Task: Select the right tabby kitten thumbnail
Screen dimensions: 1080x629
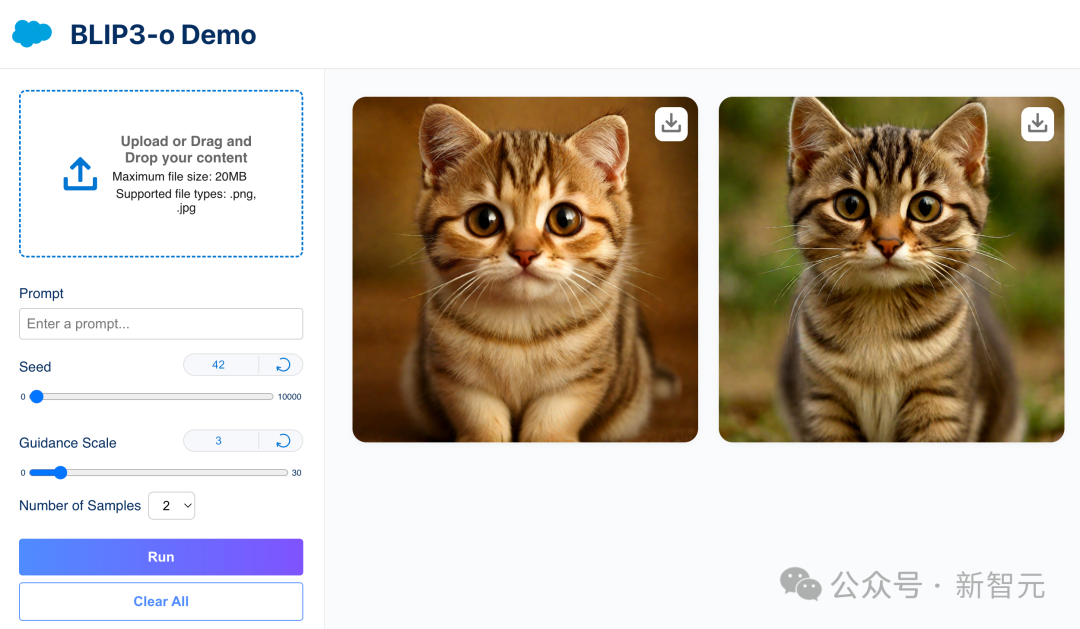Action: pyautogui.click(x=891, y=269)
